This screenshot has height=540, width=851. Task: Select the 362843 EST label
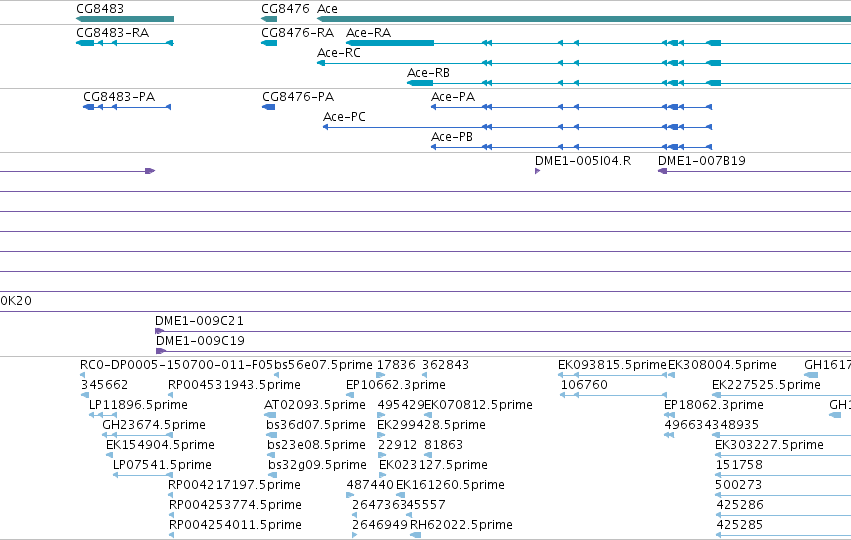(x=446, y=365)
